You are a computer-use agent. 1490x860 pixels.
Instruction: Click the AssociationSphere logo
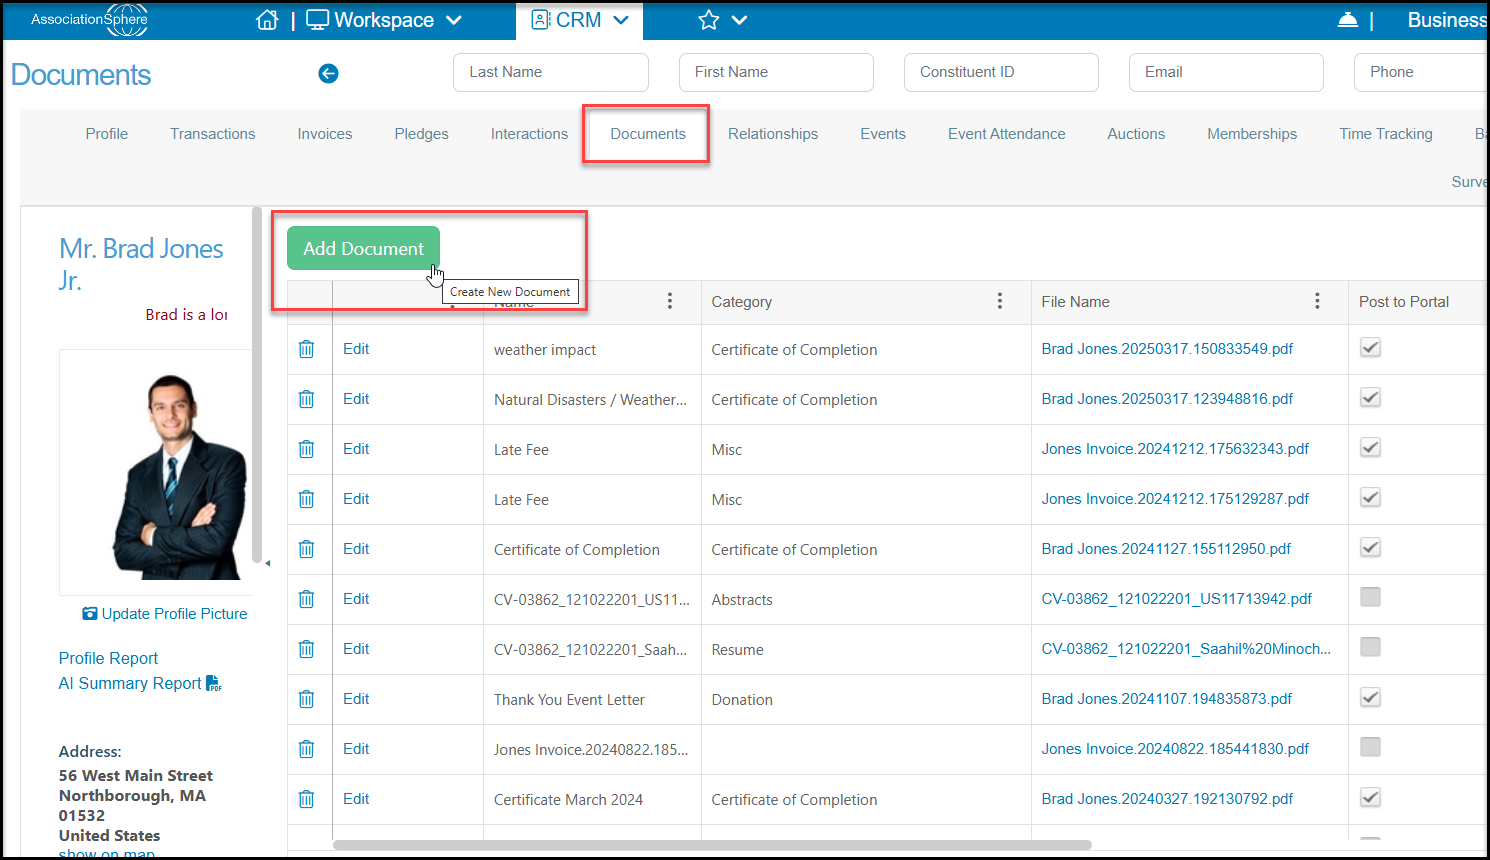(89, 20)
